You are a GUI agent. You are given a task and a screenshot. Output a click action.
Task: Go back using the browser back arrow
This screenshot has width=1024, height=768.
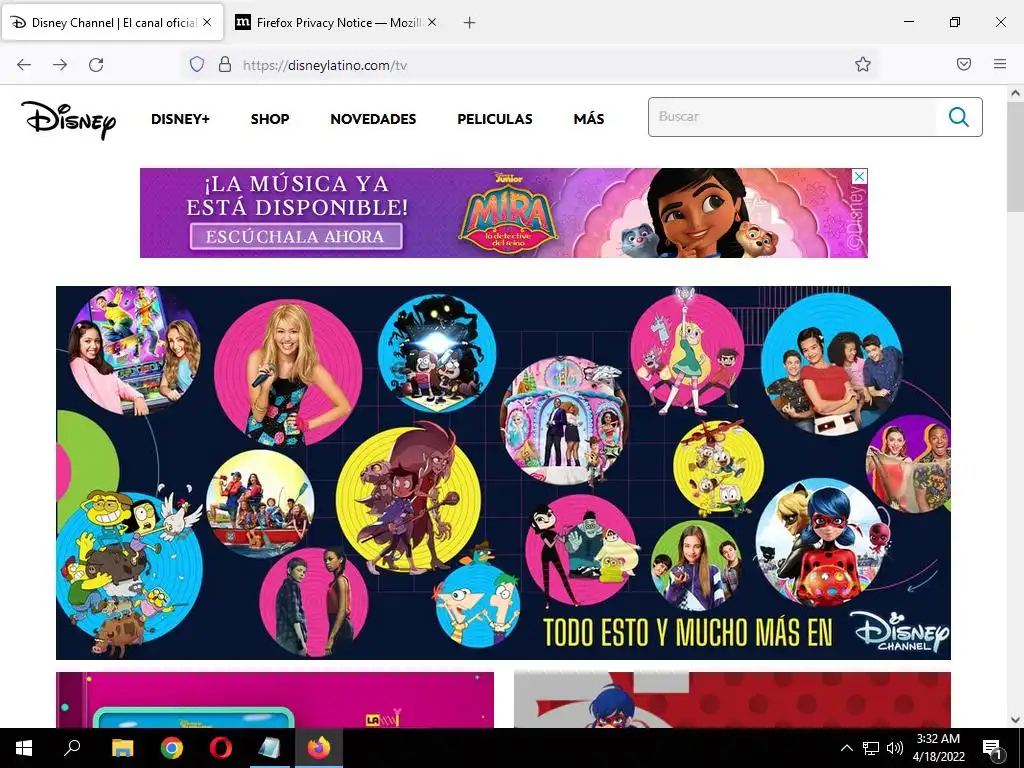tap(24, 65)
